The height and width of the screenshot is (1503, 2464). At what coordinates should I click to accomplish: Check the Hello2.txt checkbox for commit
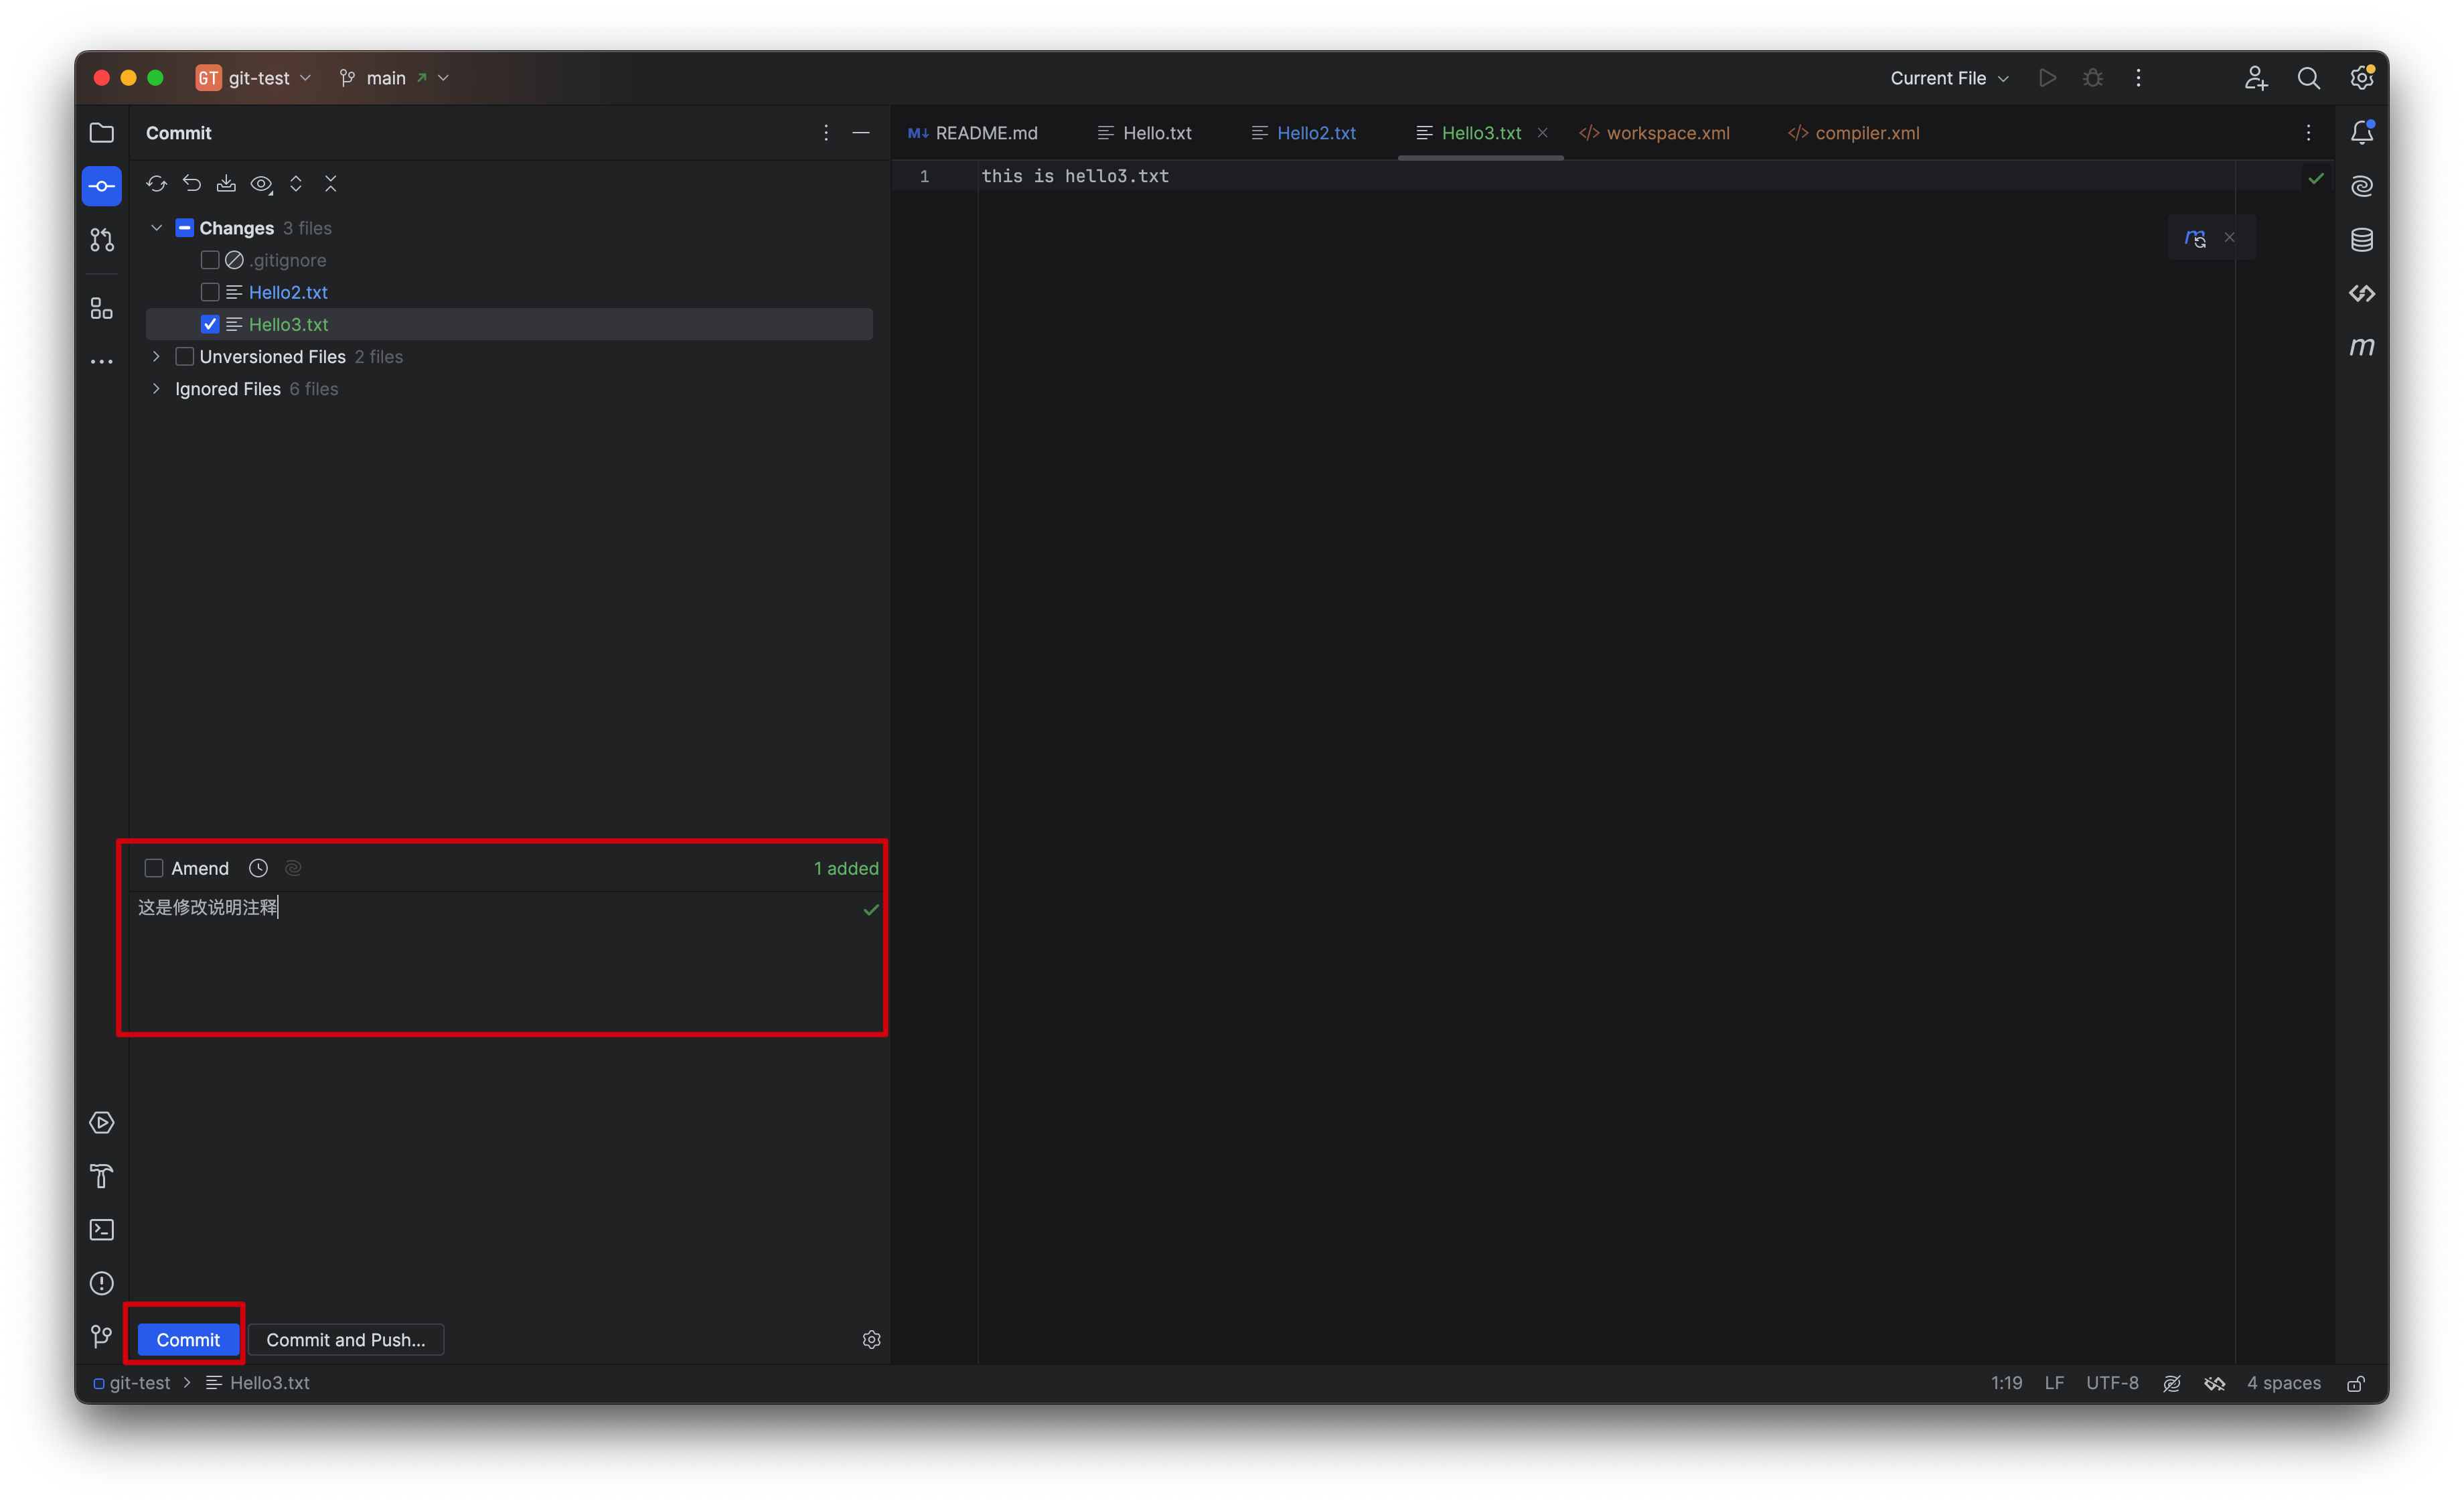click(210, 291)
